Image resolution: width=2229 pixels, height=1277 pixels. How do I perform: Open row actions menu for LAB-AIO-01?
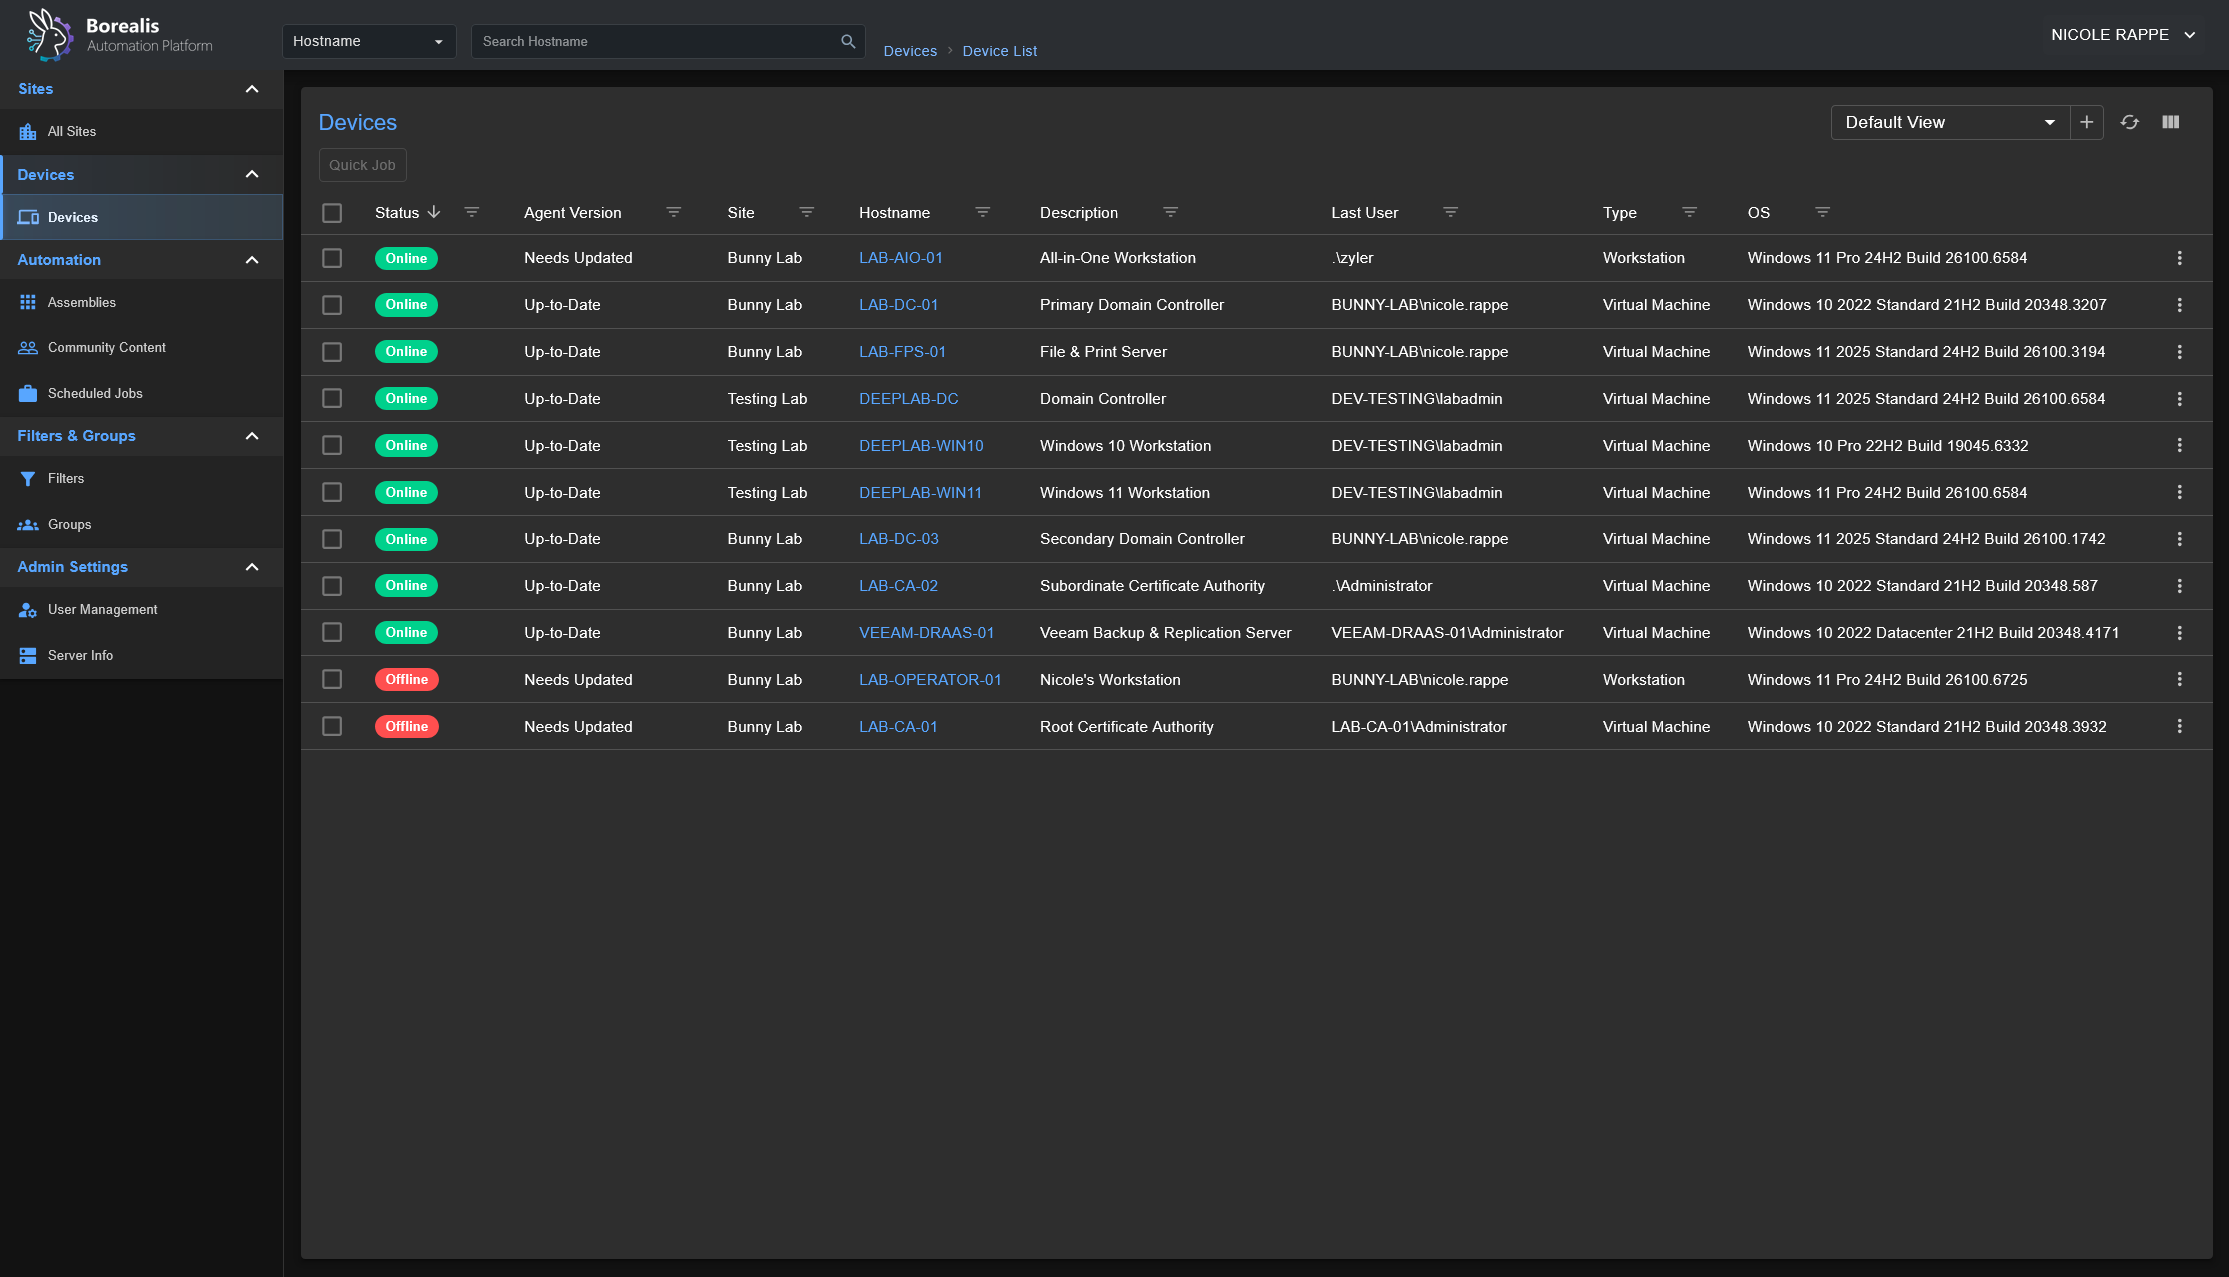pyautogui.click(x=2179, y=258)
